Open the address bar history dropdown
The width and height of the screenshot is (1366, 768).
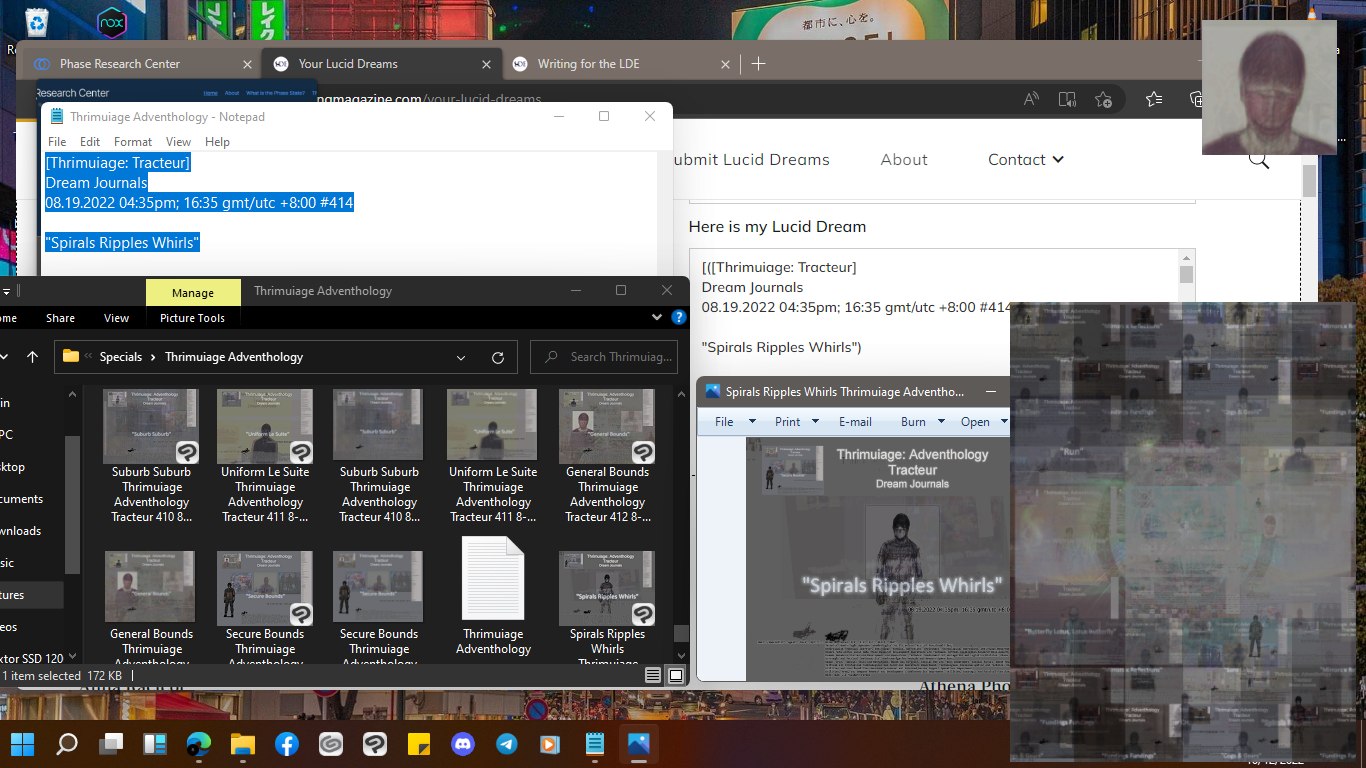click(x=461, y=357)
